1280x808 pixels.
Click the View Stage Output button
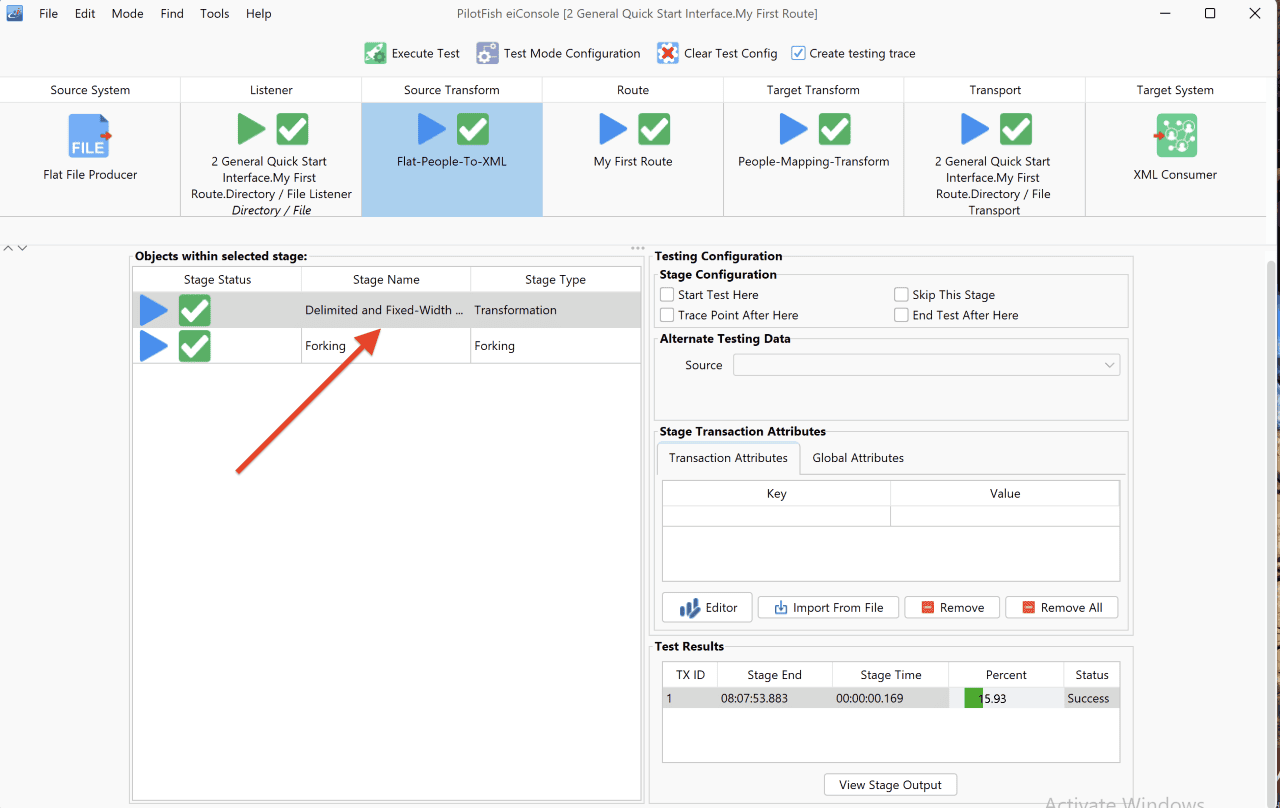pyautogui.click(x=890, y=785)
